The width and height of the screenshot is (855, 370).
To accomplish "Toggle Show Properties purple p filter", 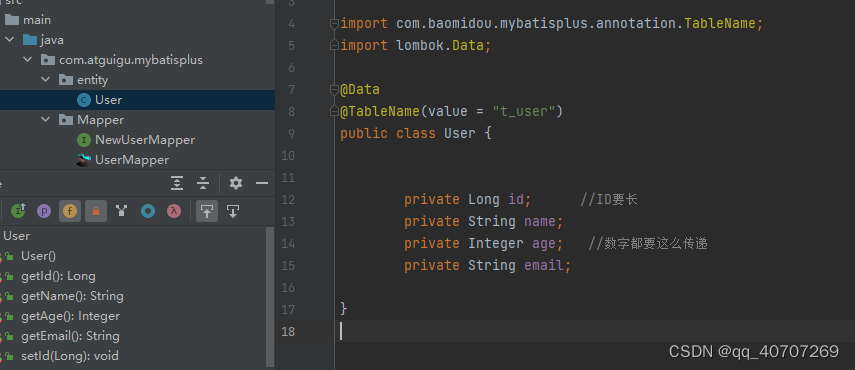I will (44, 211).
